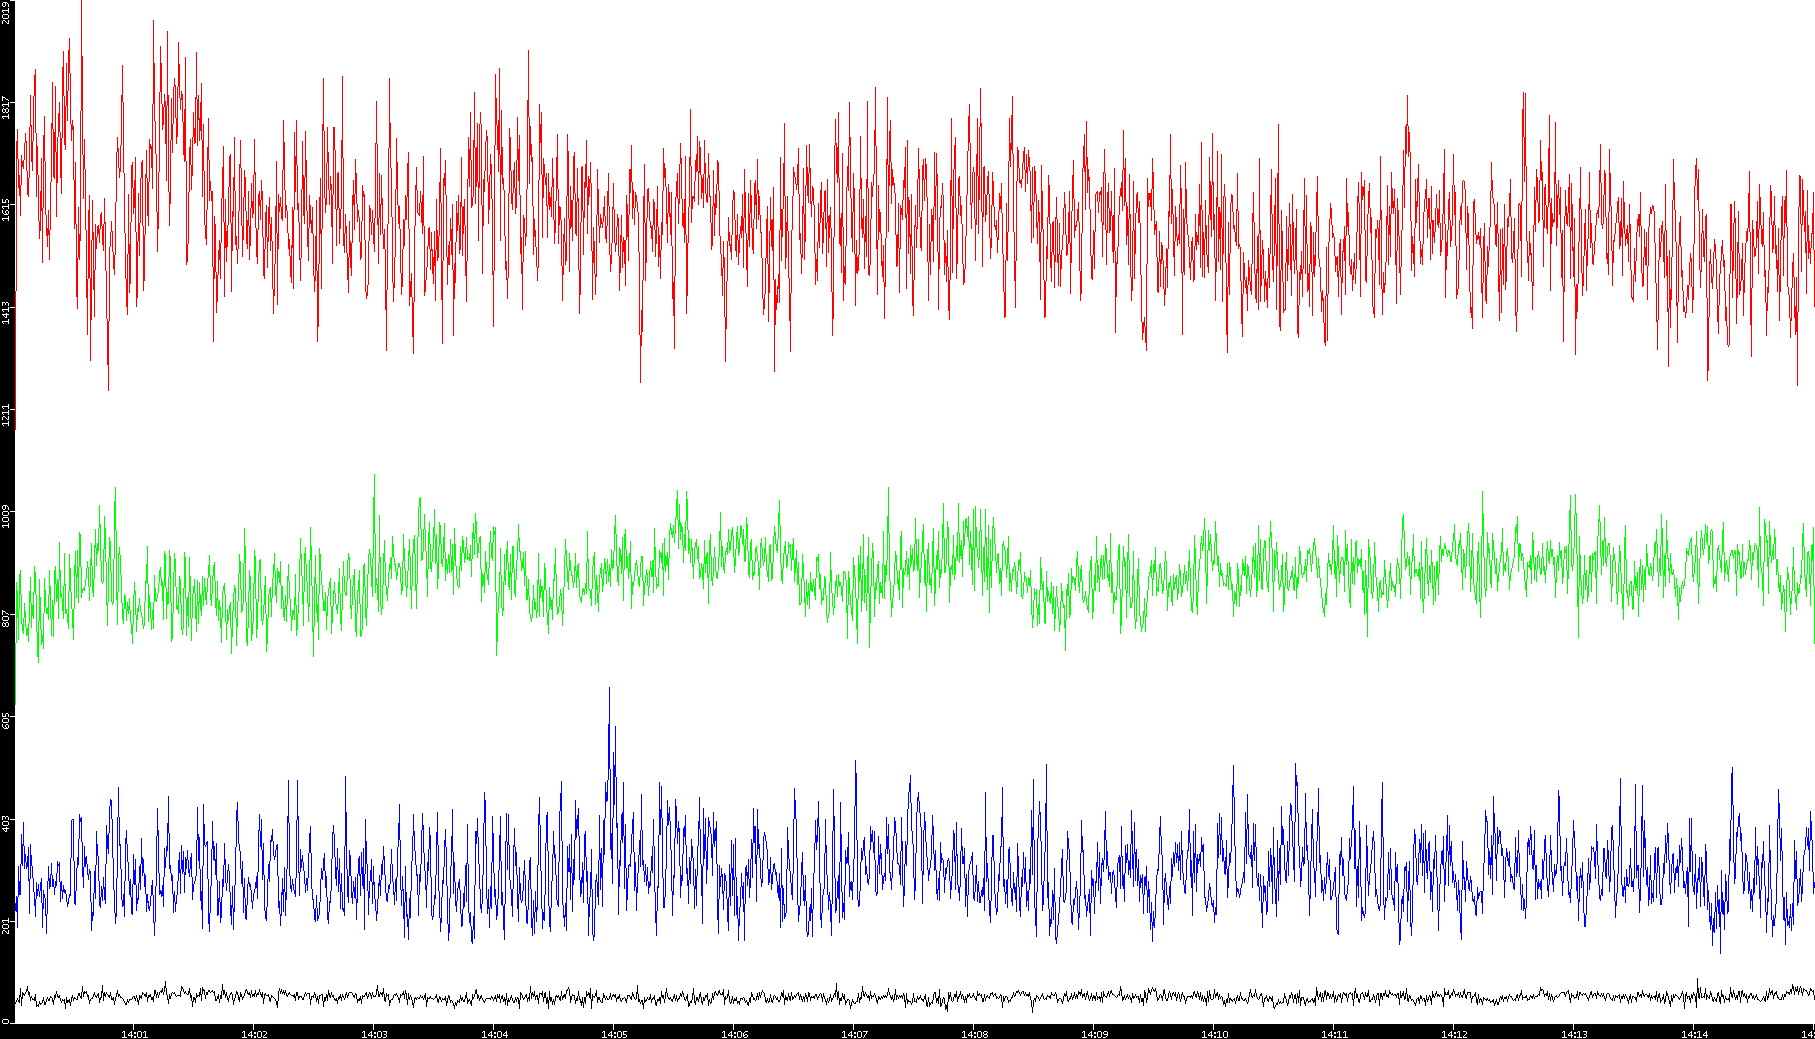
Task: Click the 1009 vertical axis label
Action: tap(6, 517)
